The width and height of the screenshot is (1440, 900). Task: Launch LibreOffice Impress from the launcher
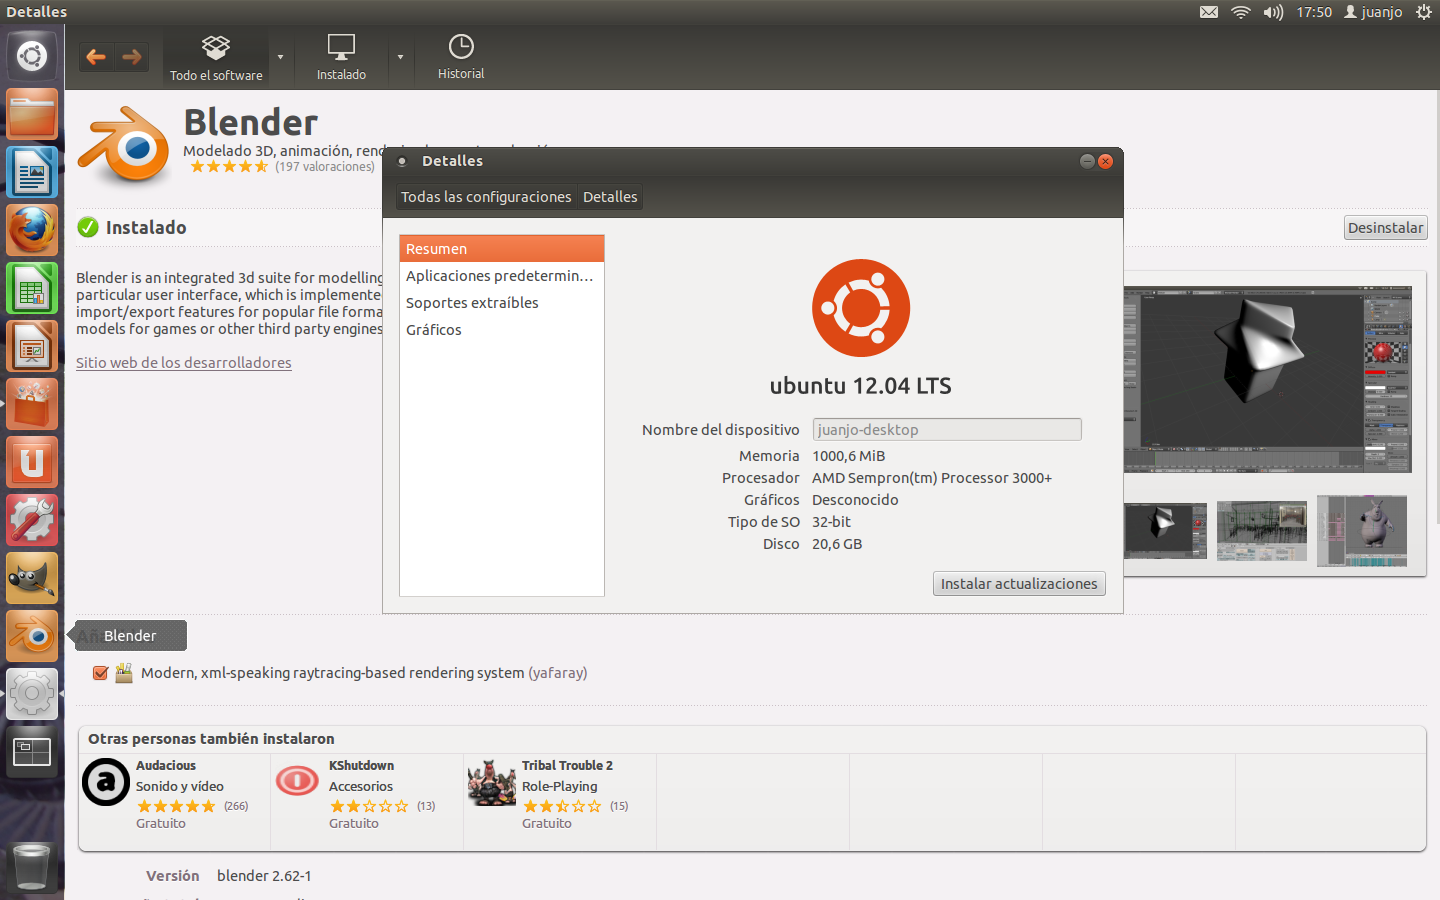[32, 346]
